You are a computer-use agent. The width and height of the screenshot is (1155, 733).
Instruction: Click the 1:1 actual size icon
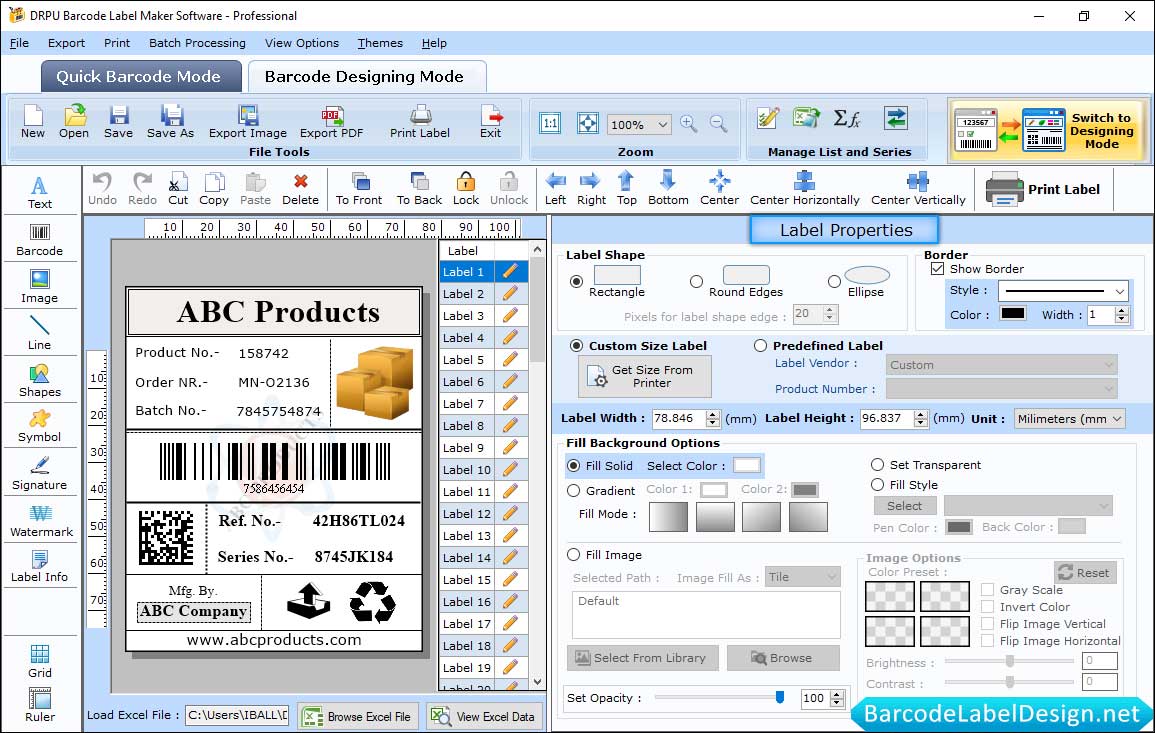pyautogui.click(x=550, y=124)
